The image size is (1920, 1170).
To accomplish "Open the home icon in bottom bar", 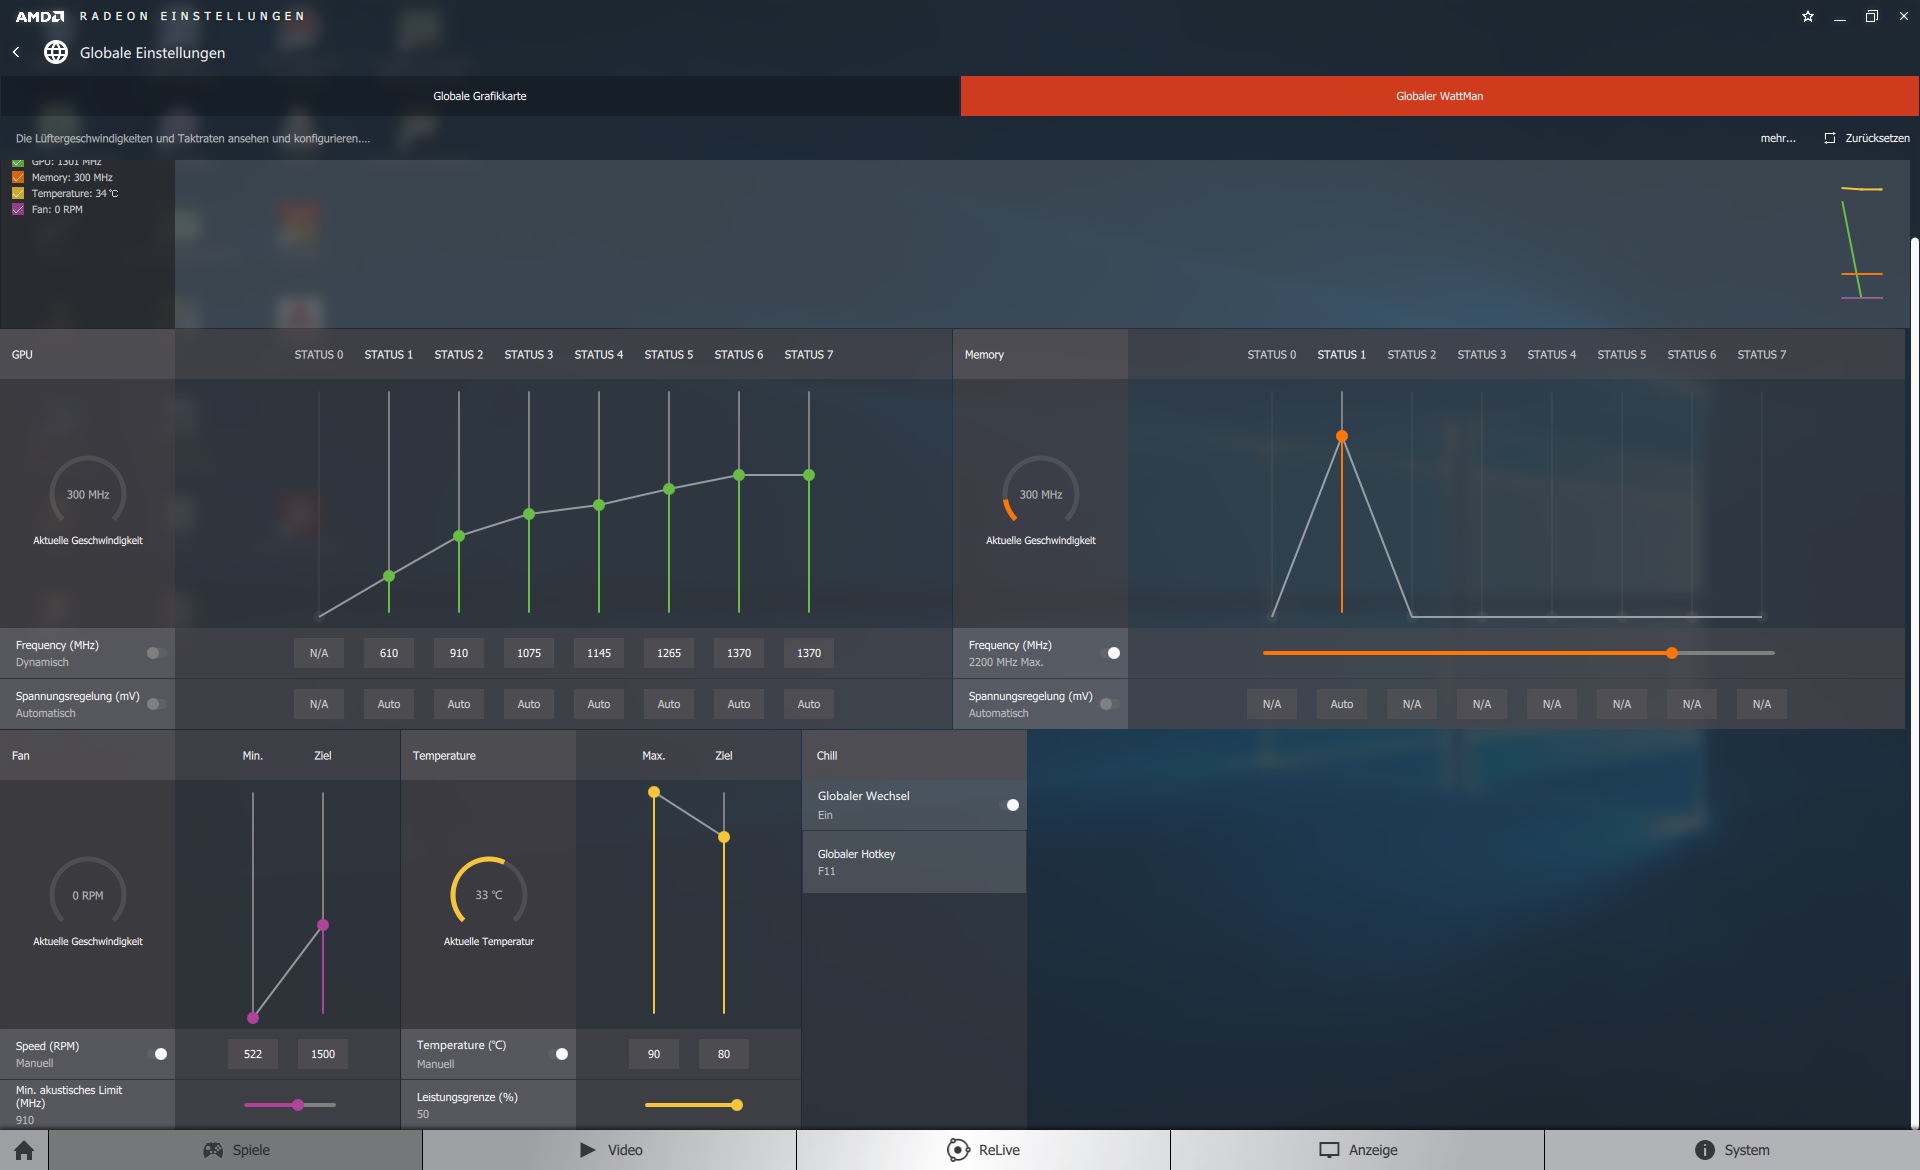I will [x=24, y=1150].
